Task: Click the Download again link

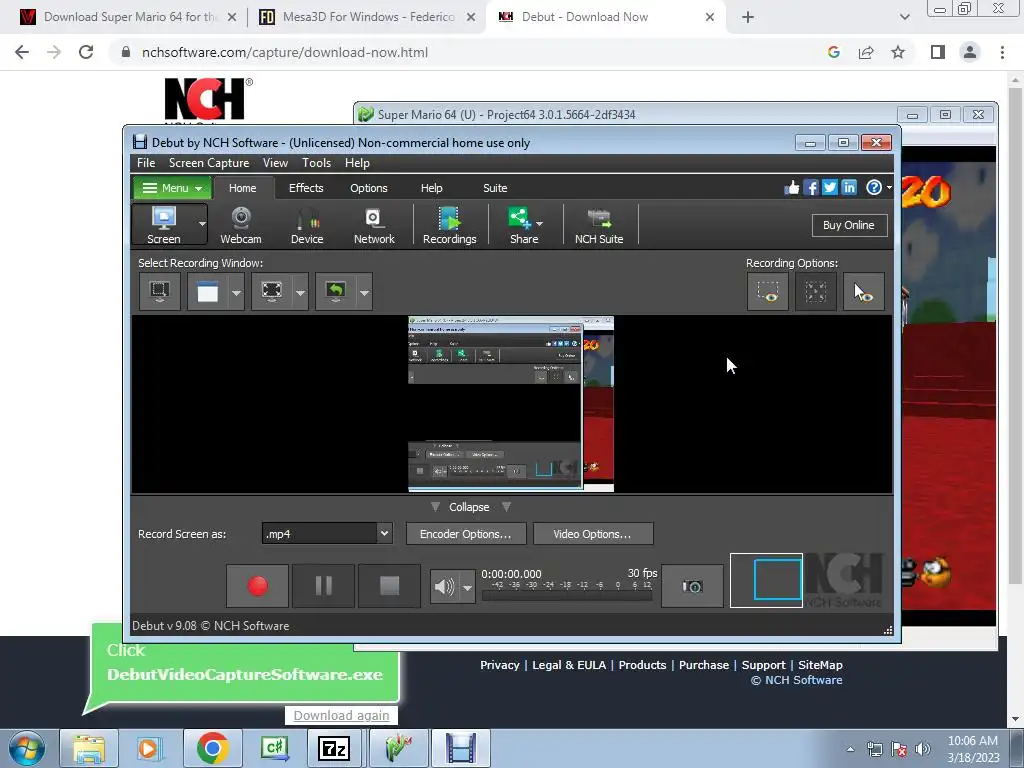Action: pyautogui.click(x=341, y=716)
